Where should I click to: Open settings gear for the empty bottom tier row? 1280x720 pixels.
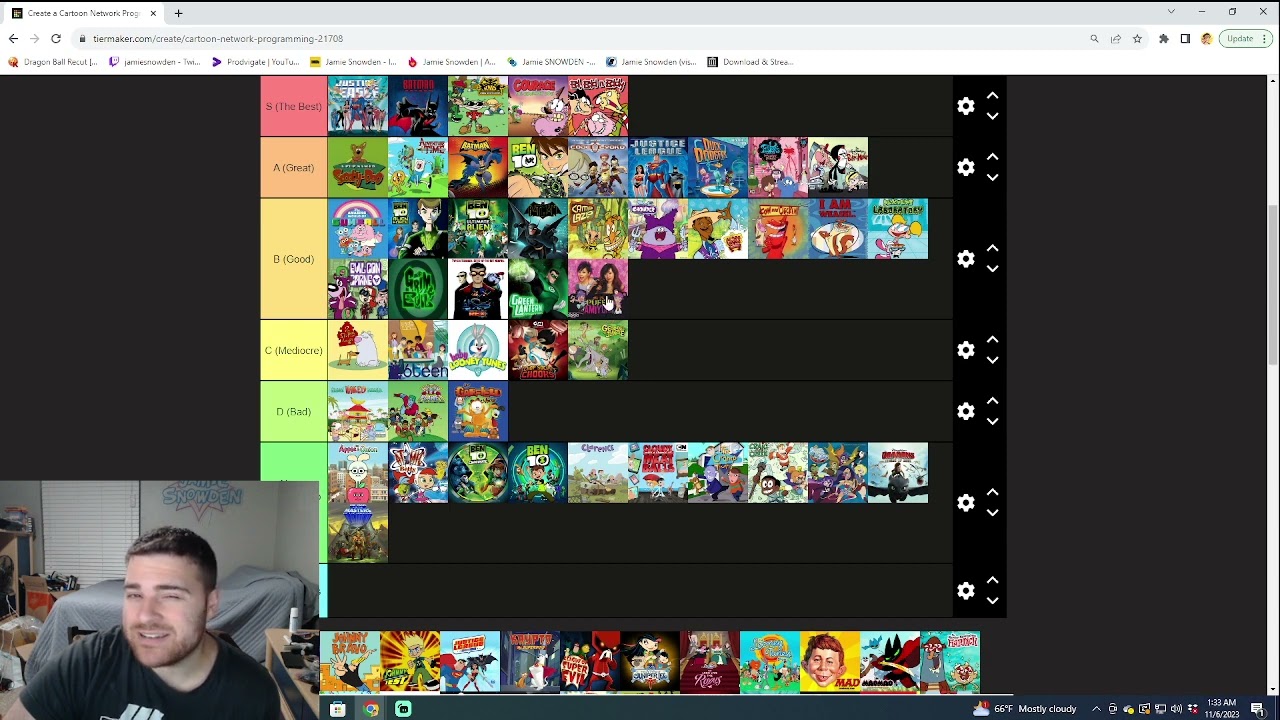tap(966, 591)
